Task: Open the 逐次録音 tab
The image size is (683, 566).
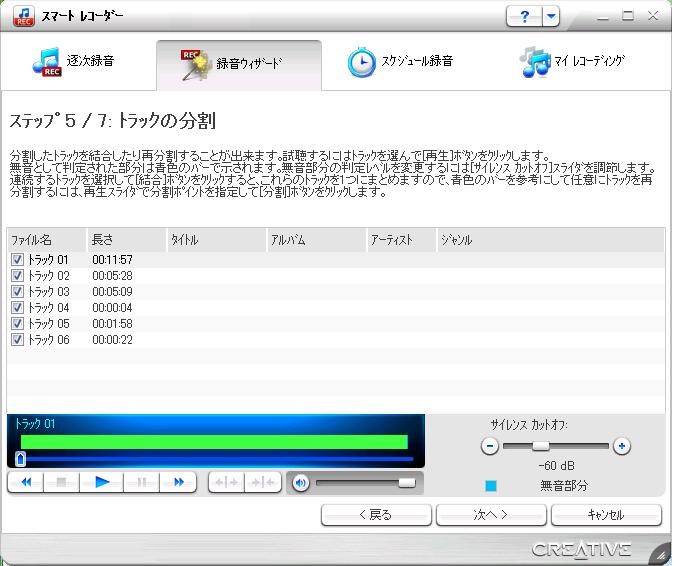Action: tap(75, 62)
